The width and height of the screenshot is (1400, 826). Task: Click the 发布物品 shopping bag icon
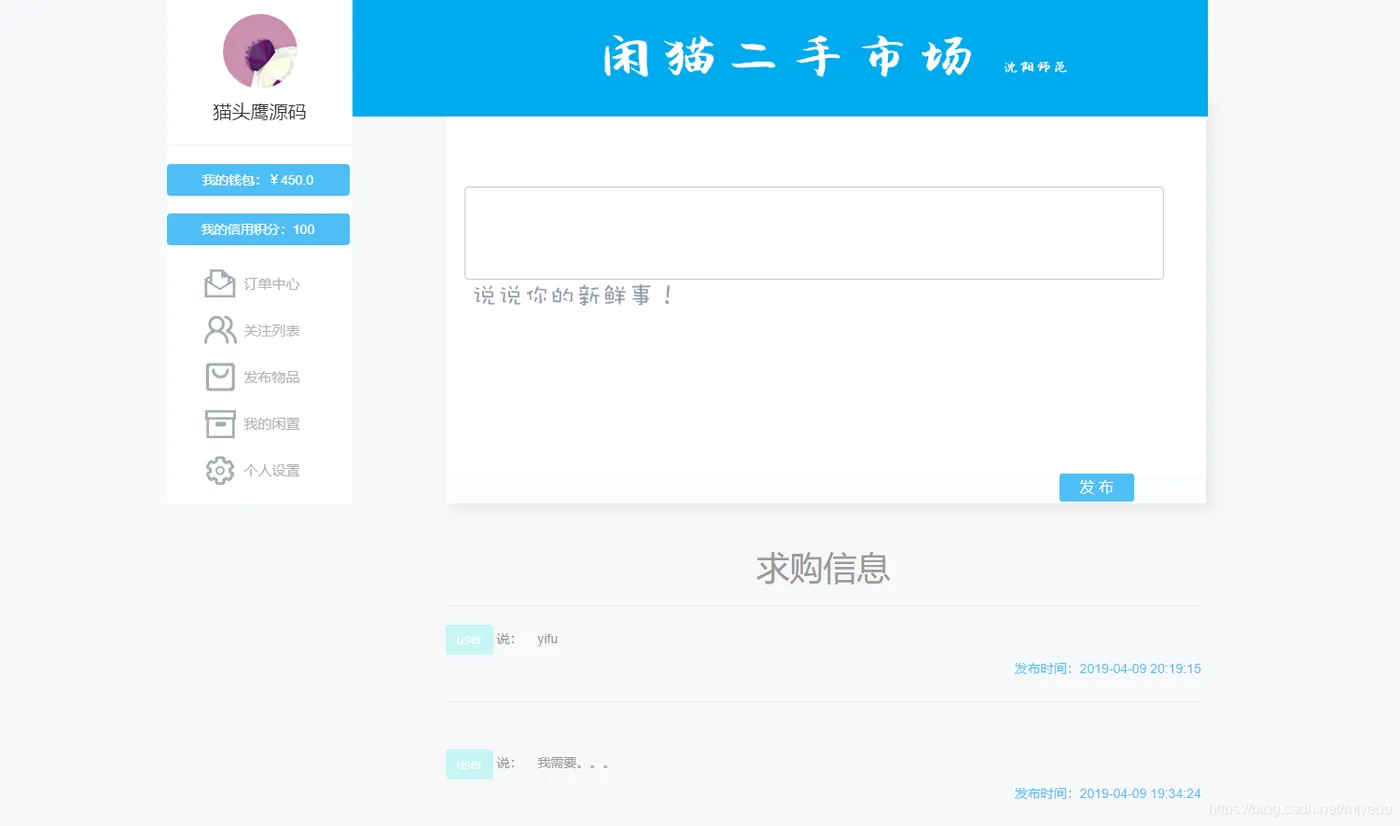220,377
